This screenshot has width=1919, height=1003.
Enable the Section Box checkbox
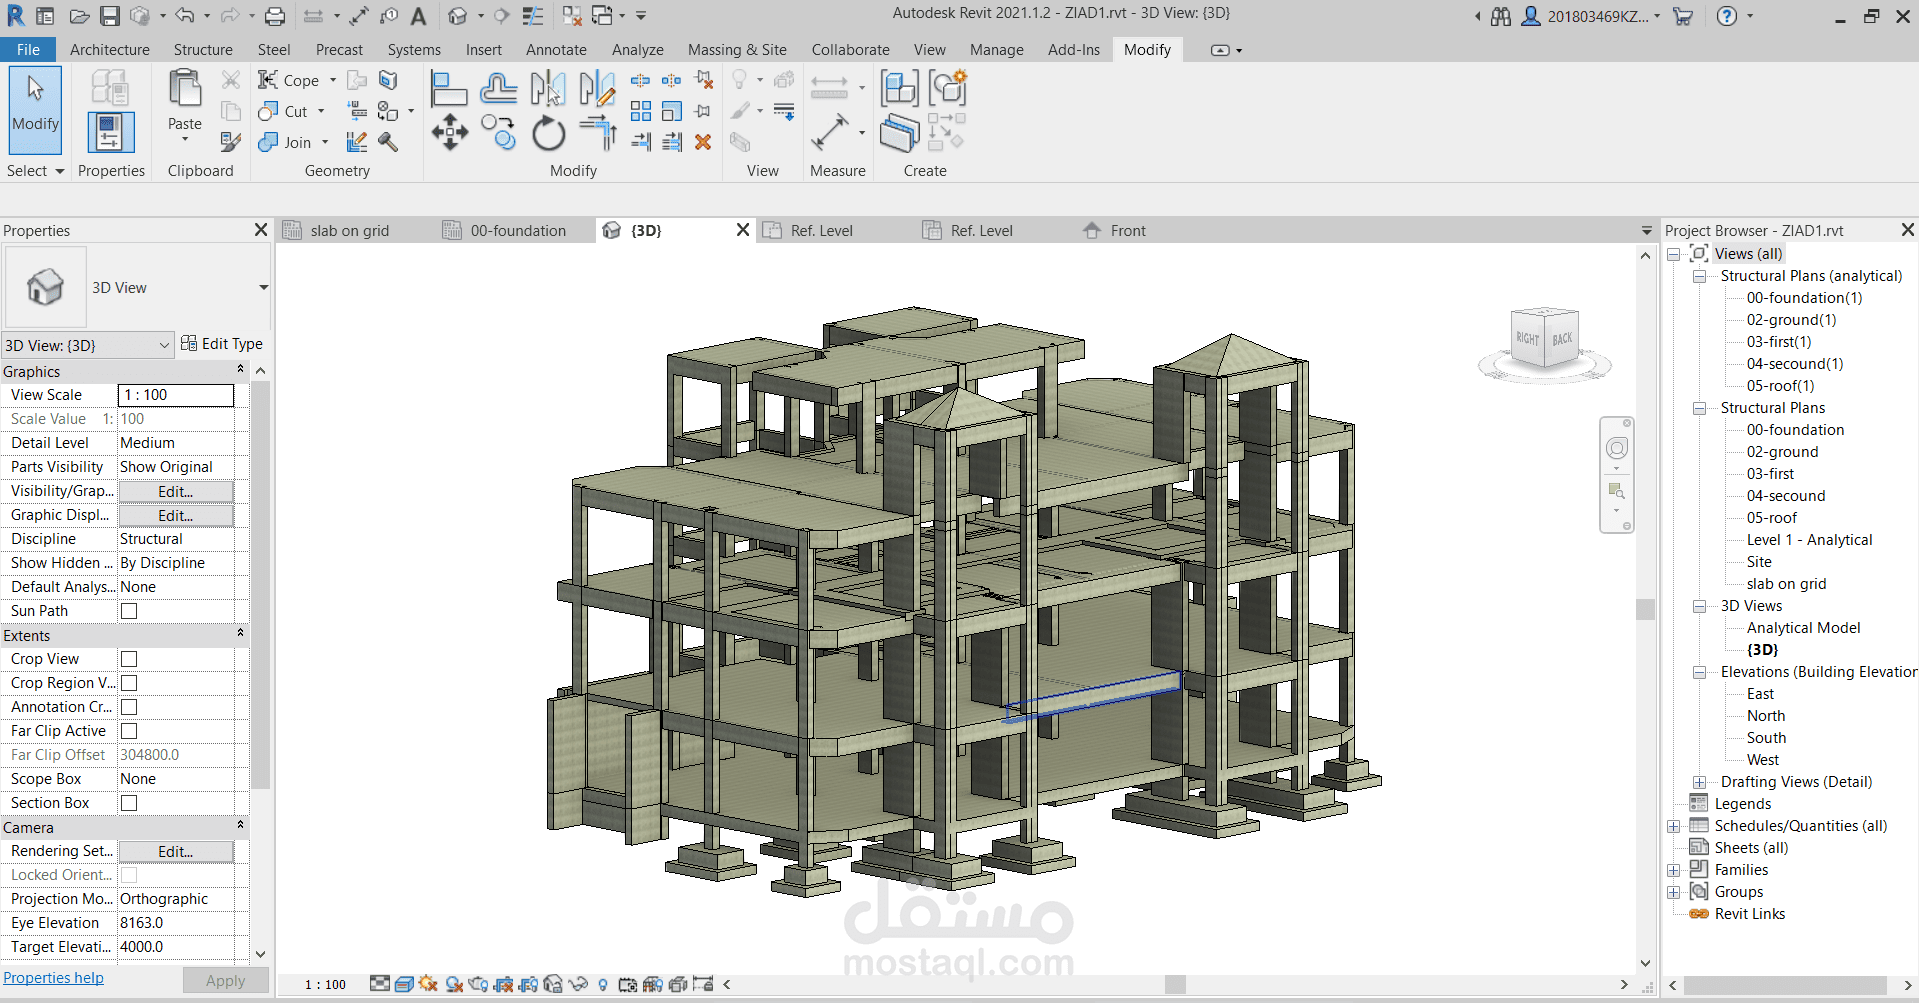(128, 802)
